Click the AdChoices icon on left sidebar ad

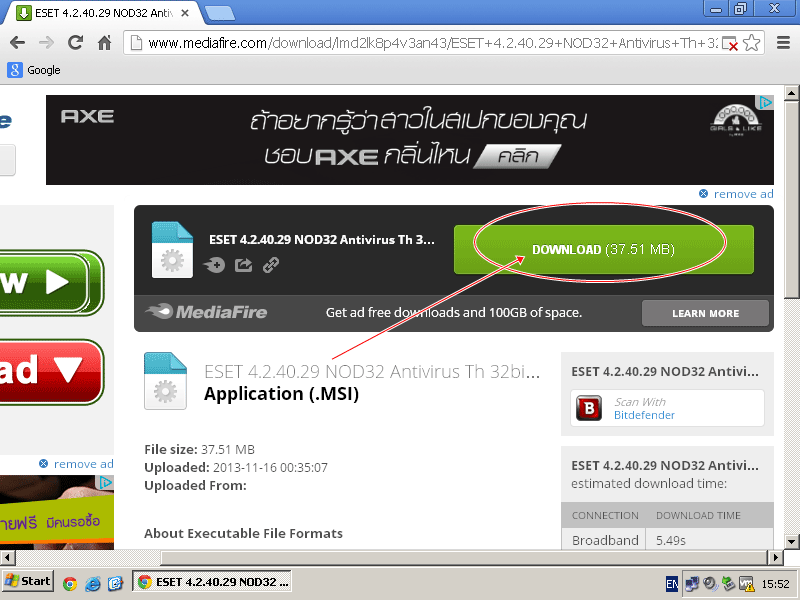106,482
